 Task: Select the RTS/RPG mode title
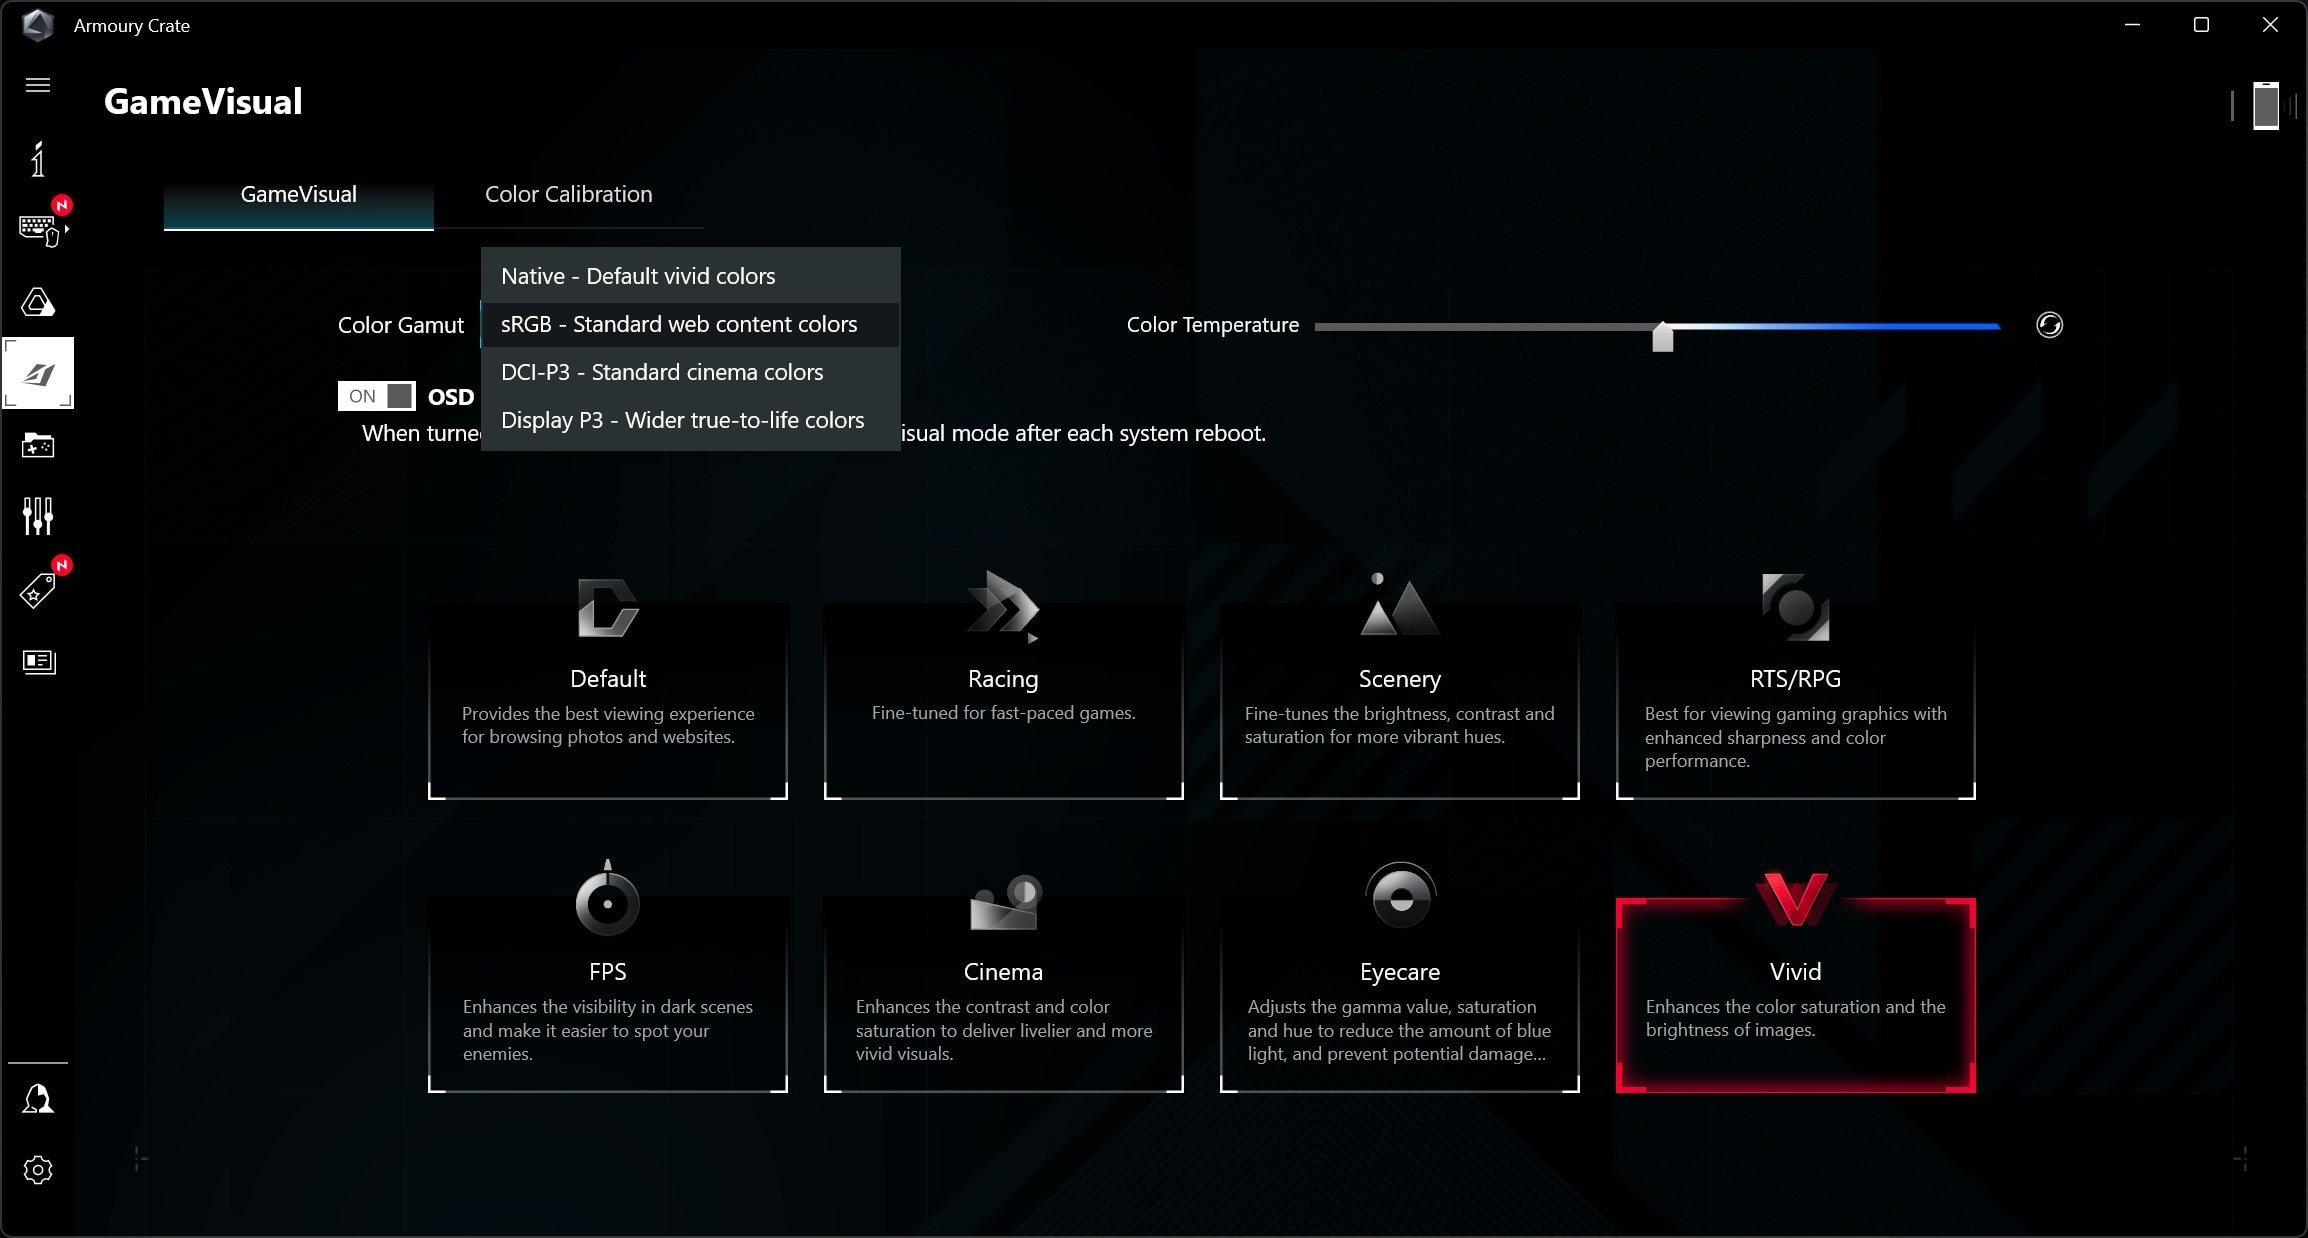1795,679
